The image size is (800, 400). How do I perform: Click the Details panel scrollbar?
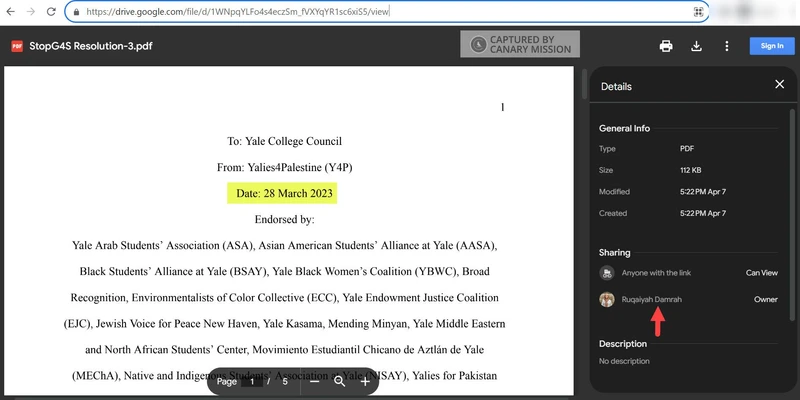click(x=792, y=214)
